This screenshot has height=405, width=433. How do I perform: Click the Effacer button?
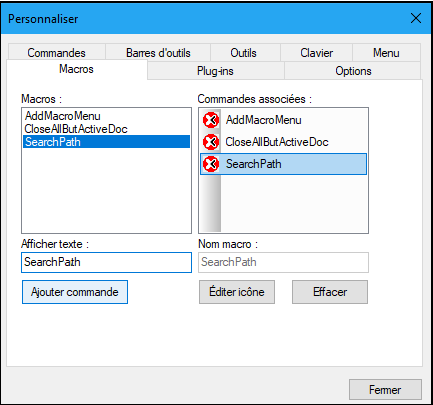click(x=330, y=292)
